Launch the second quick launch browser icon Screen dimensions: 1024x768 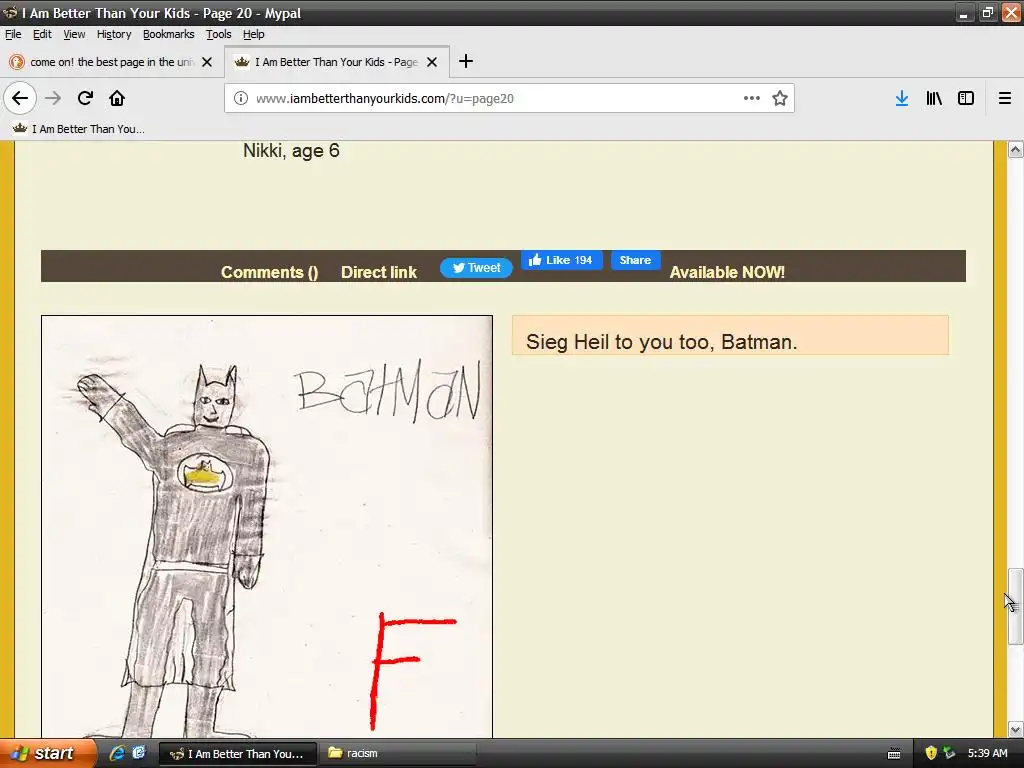[138, 753]
